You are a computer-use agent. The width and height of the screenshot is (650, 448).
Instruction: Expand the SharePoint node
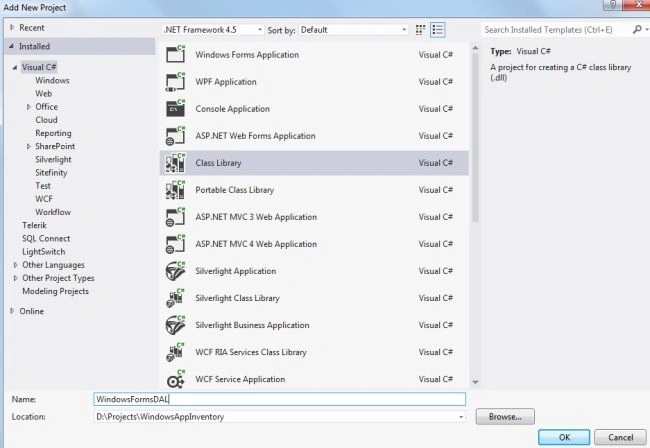tap(29, 146)
